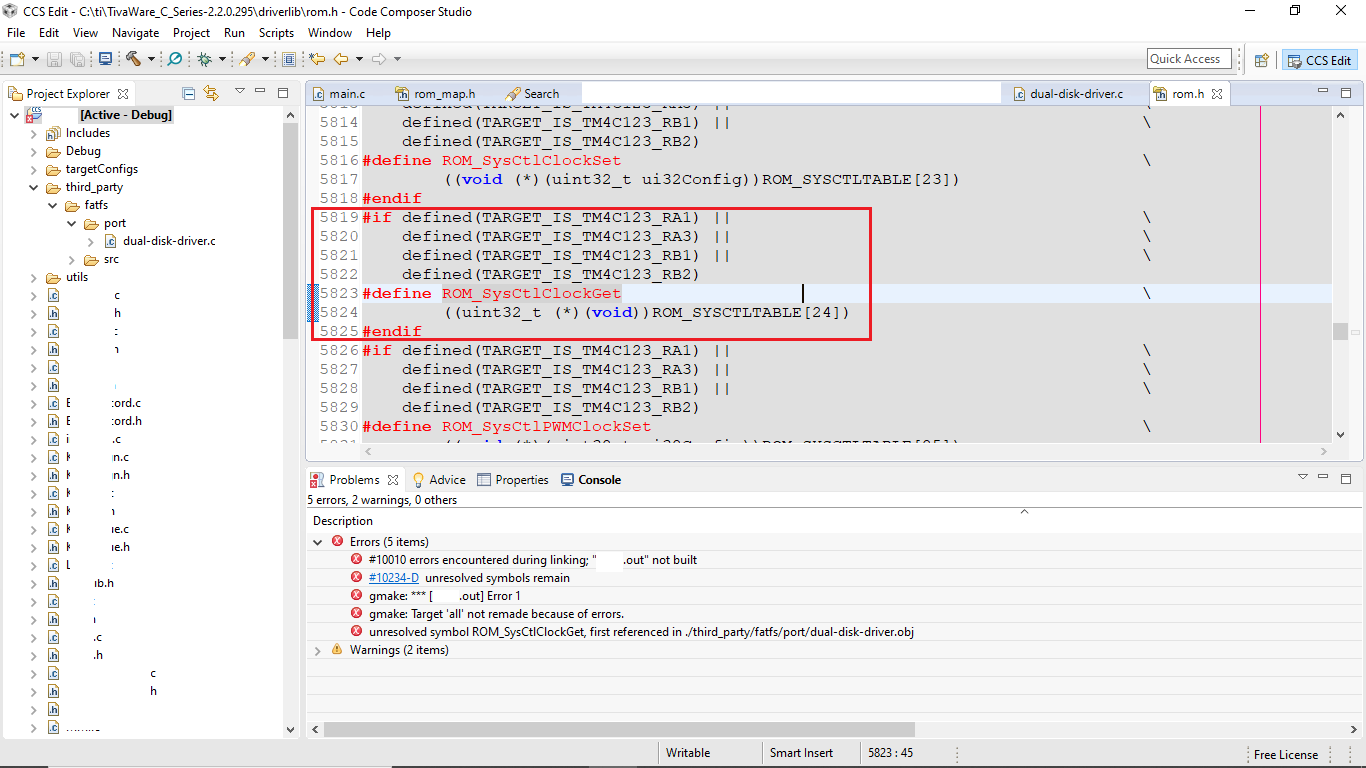Open the Problems view menu triangle

click(x=1303, y=478)
